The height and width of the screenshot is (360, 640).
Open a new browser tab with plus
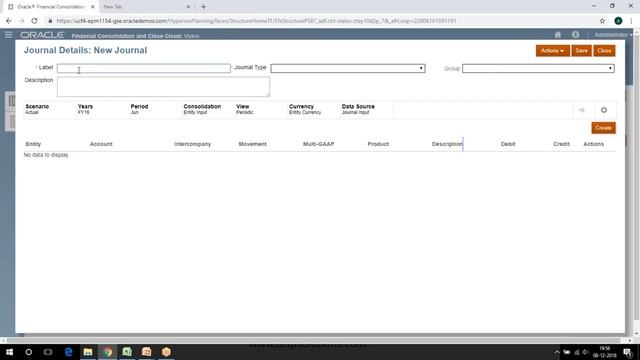click(x=203, y=7)
